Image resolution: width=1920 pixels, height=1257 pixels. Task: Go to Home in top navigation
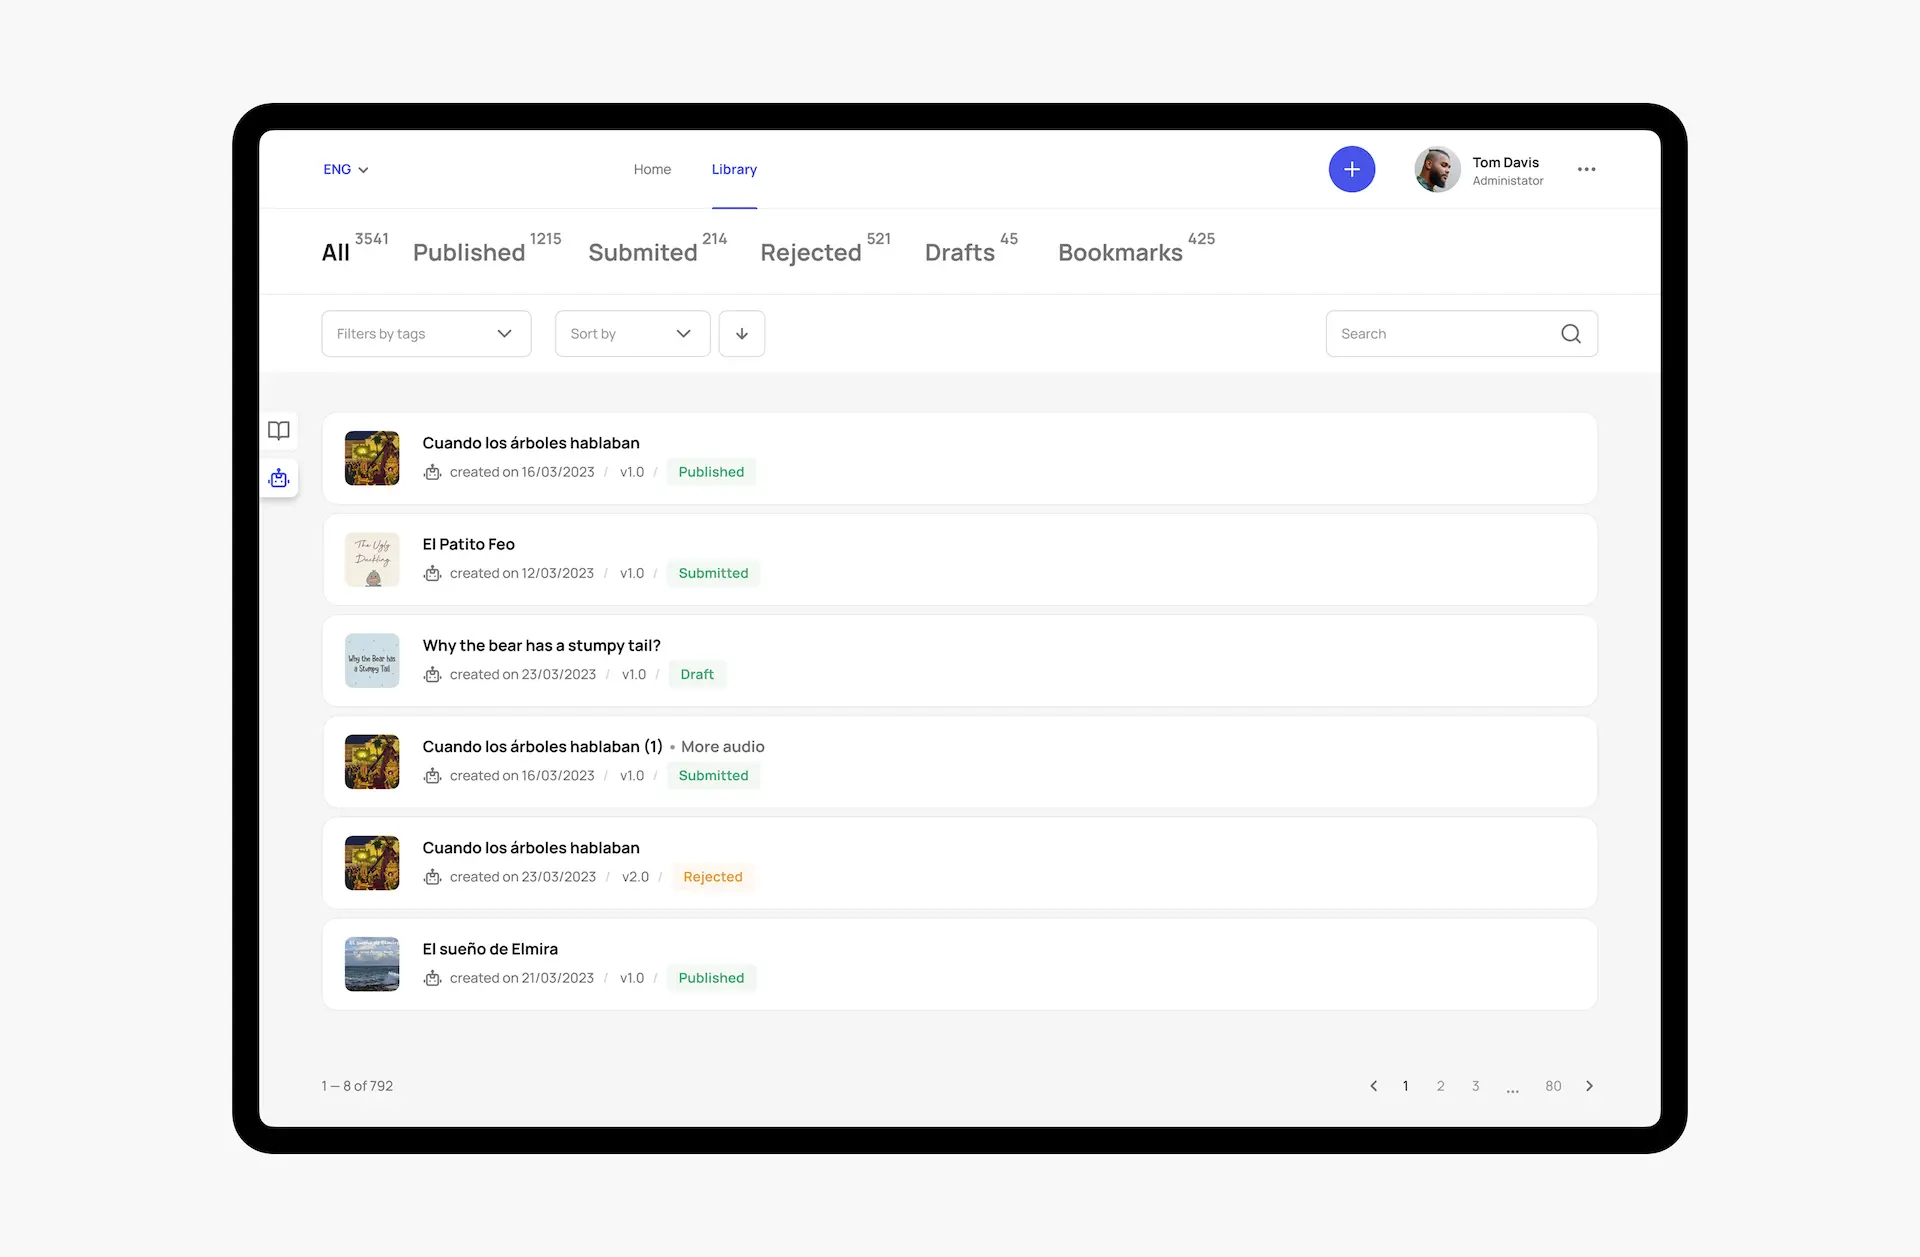point(652,170)
